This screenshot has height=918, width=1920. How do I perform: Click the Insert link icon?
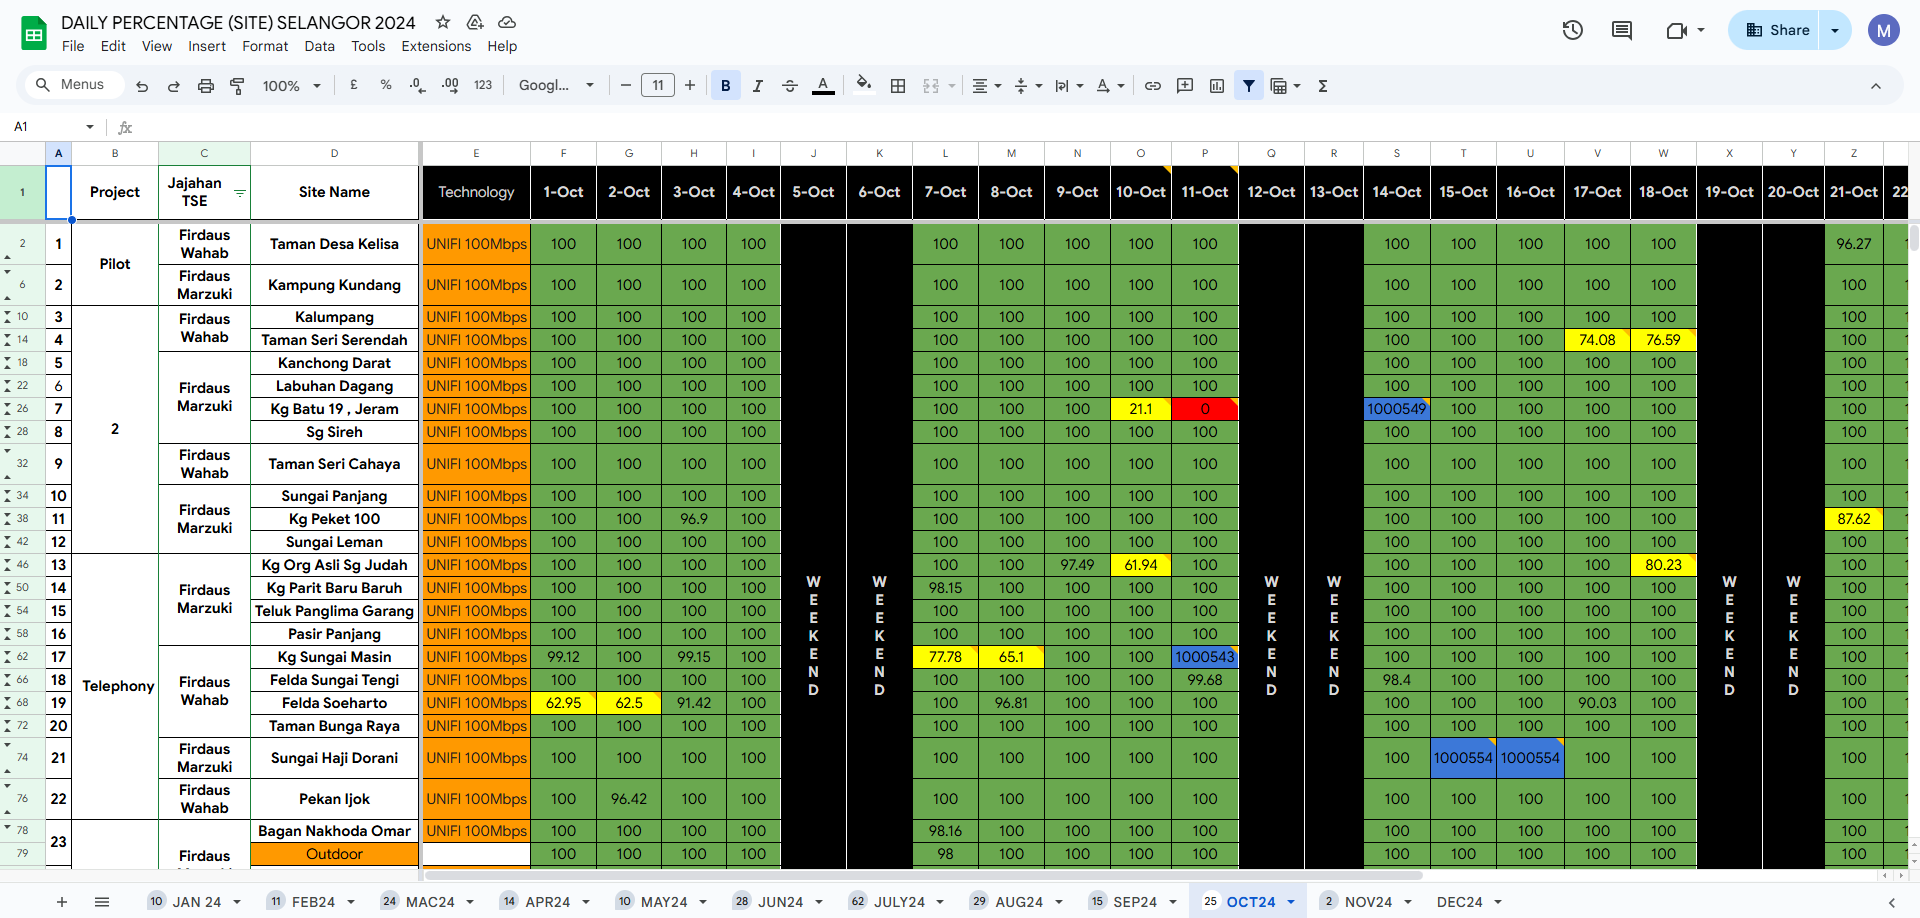tap(1153, 86)
